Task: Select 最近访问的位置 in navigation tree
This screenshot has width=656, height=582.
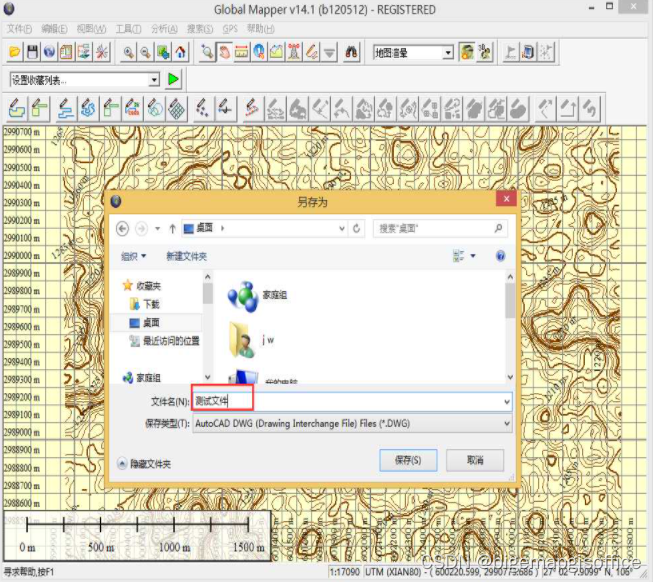Action: pos(164,341)
